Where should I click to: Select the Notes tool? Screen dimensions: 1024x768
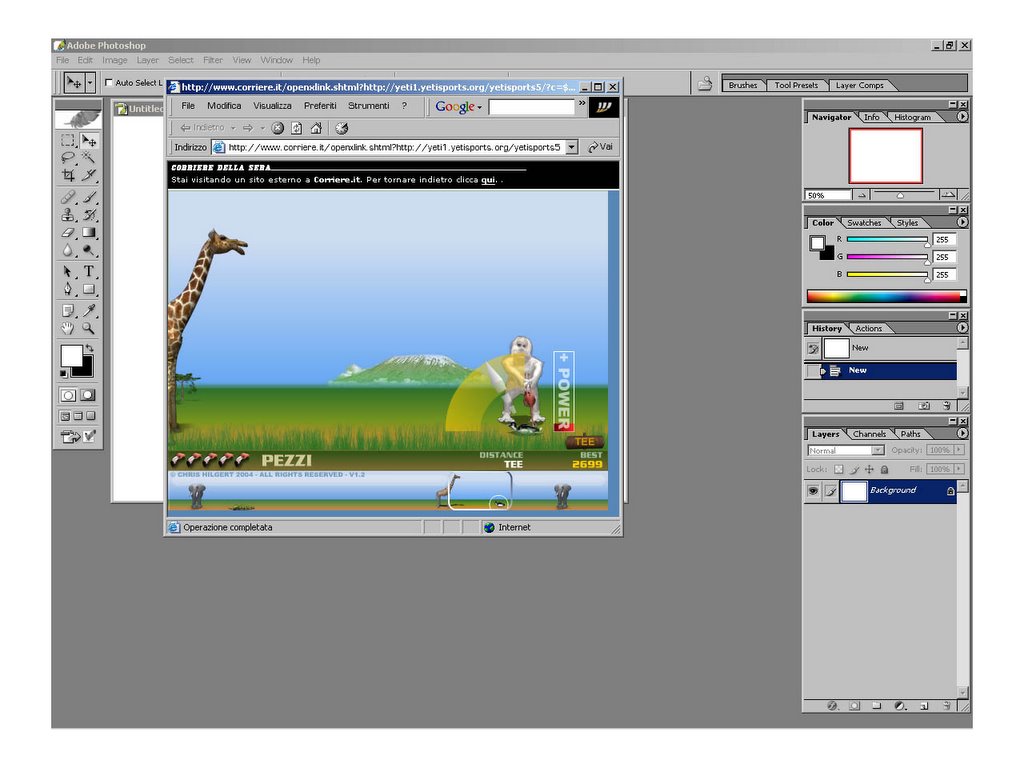coord(68,311)
